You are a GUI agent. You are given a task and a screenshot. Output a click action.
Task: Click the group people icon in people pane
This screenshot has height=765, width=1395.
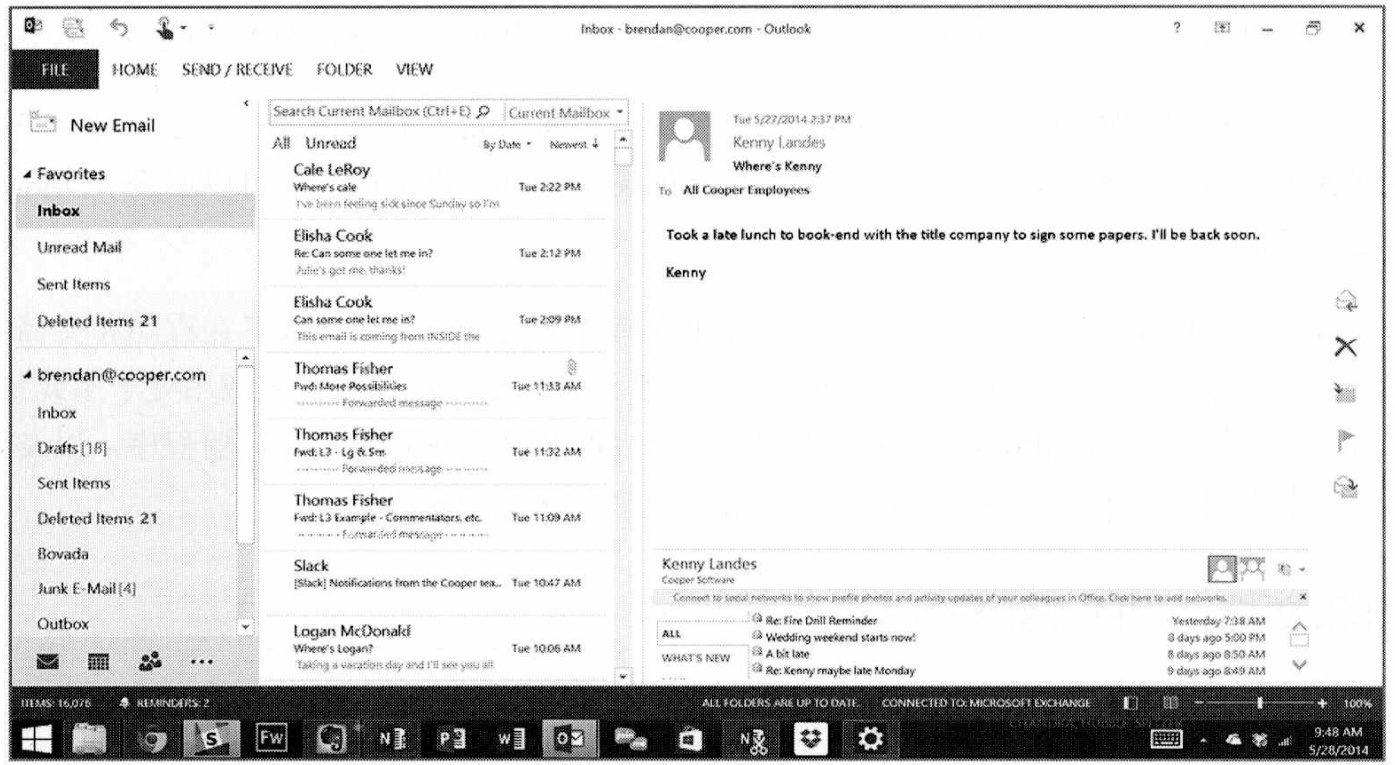point(1251,568)
